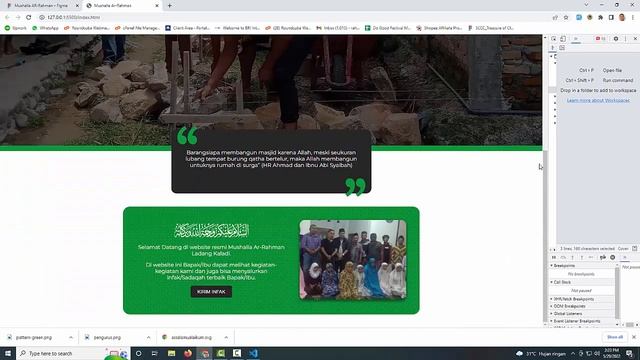The width and height of the screenshot is (640, 360).
Task: Click the red DevTools error count badge
Action: point(600,39)
